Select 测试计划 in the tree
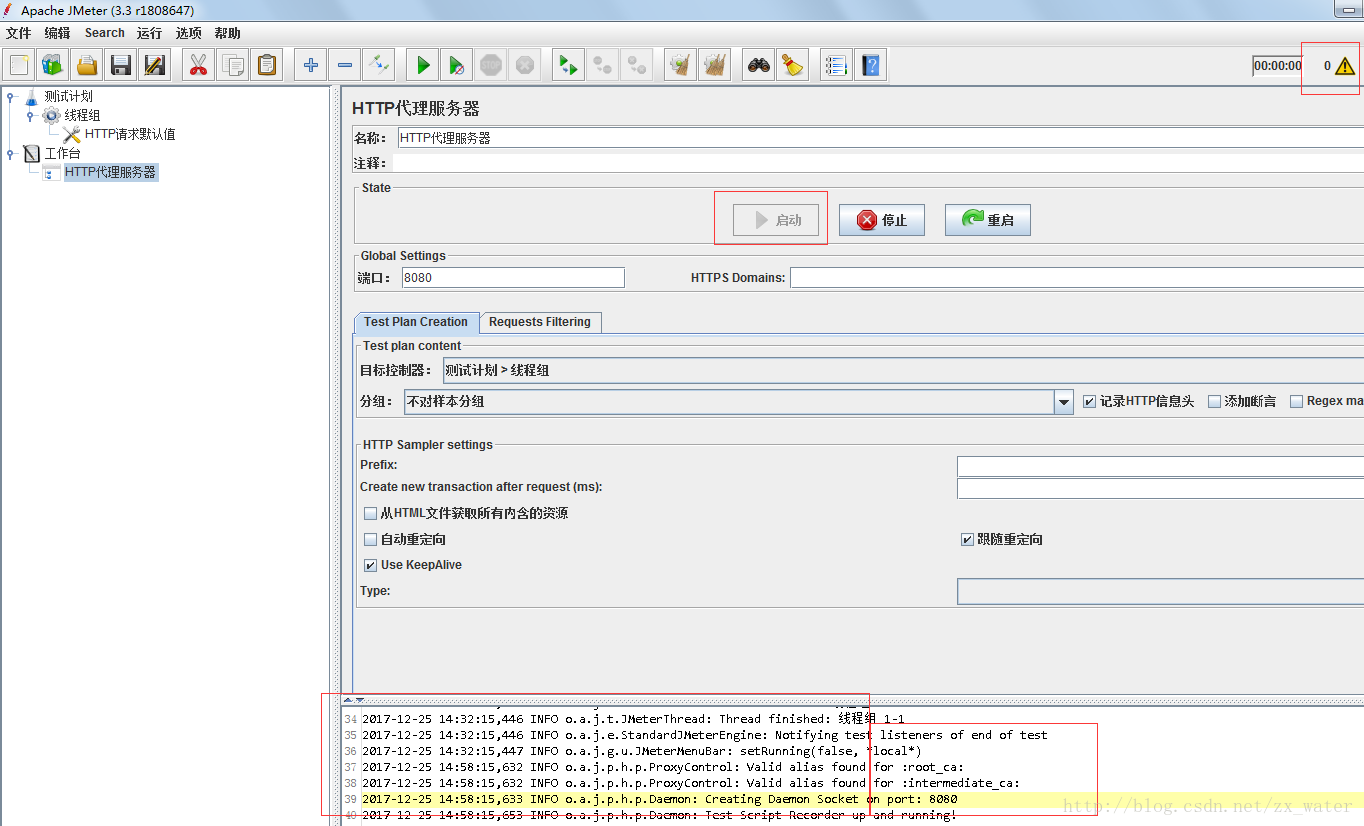The image size is (1364, 826). (68, 97)
